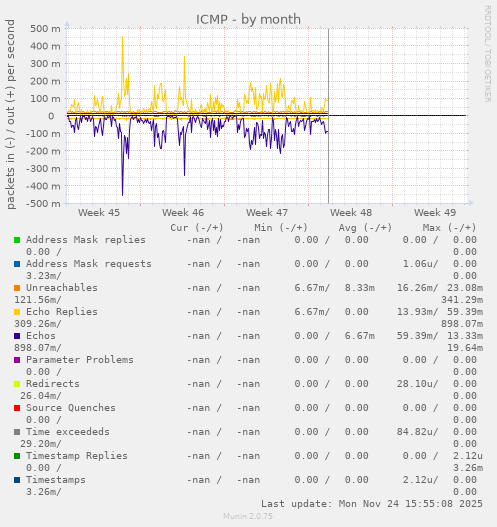Click the Redirects avg '28.10u/'

[x=418, y=384]
